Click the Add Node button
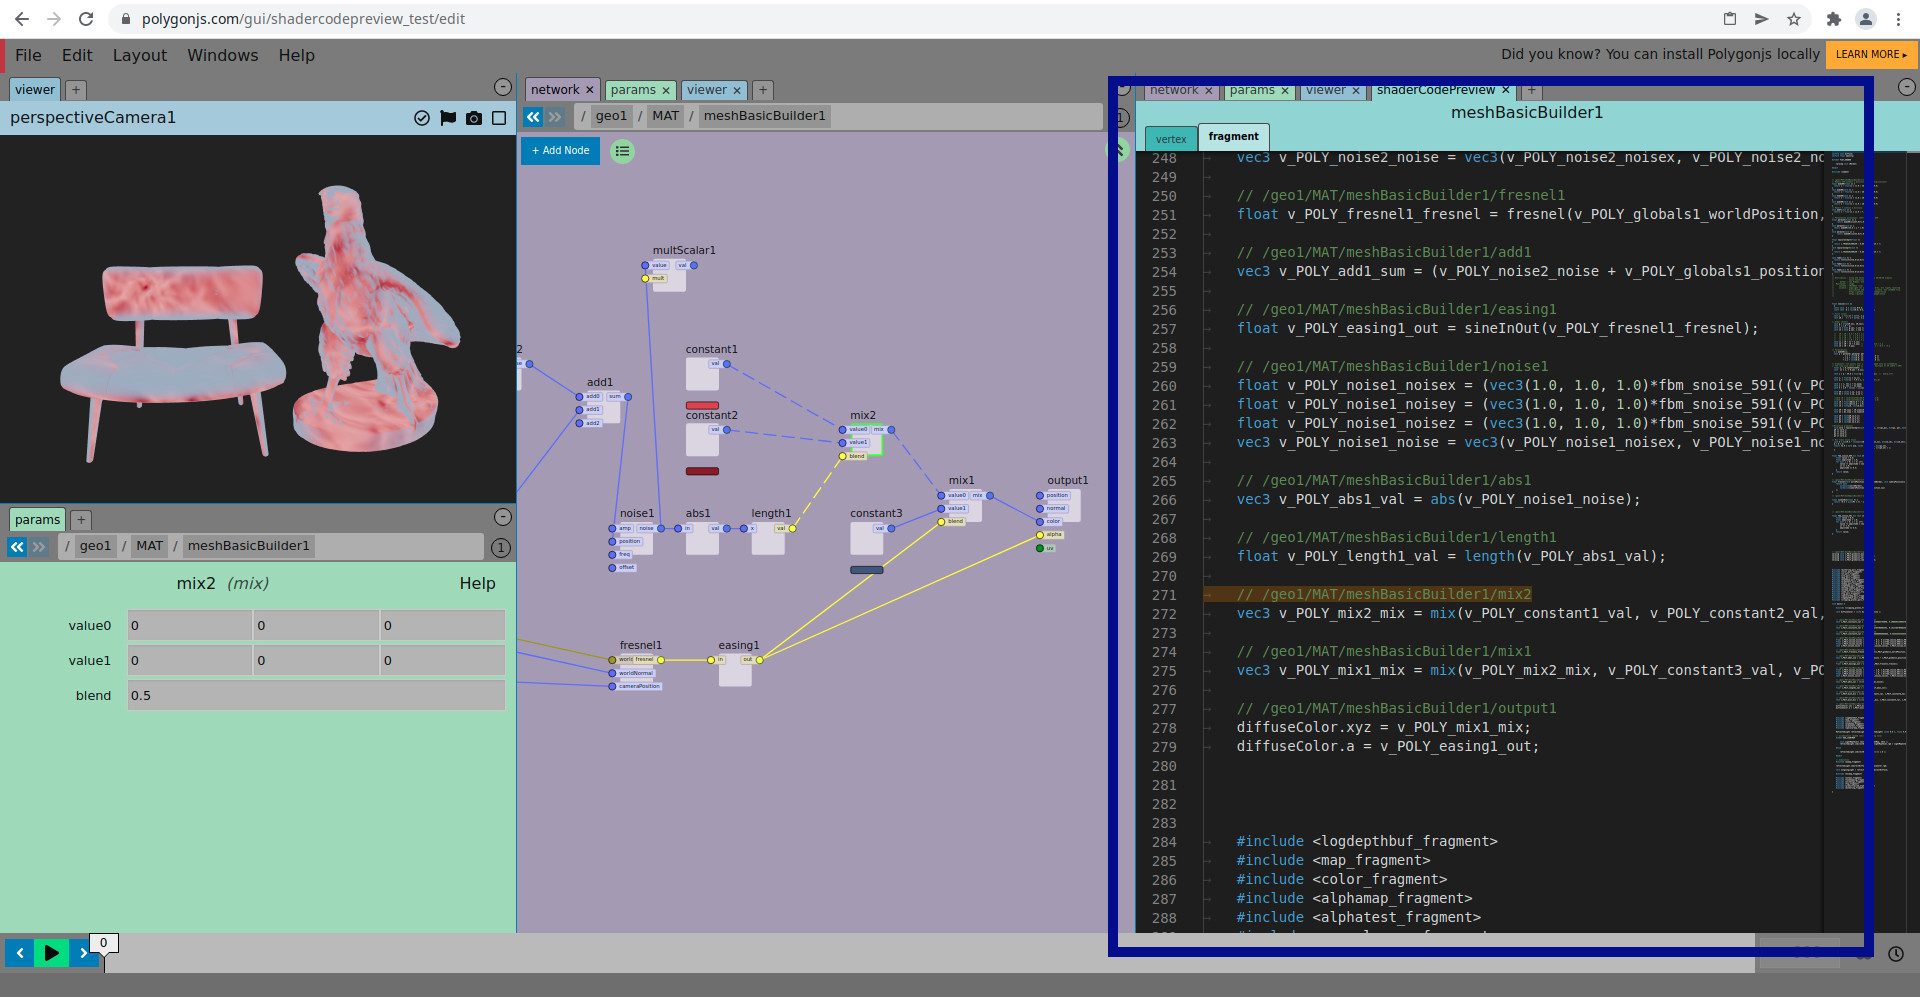 point(560,151)
